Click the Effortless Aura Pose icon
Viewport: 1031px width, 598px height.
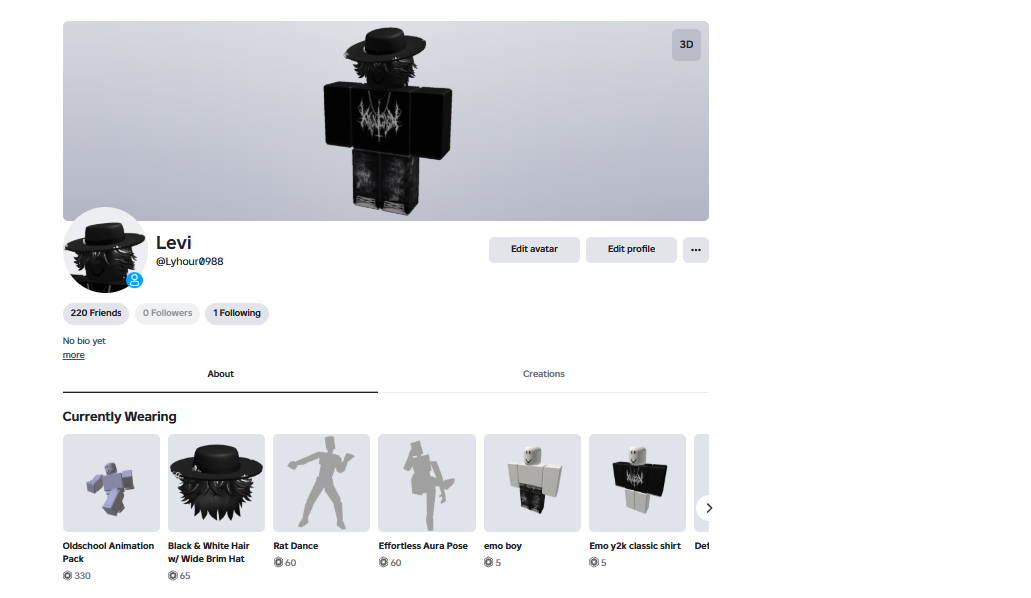pyautogui.click(x=427, y=483)
